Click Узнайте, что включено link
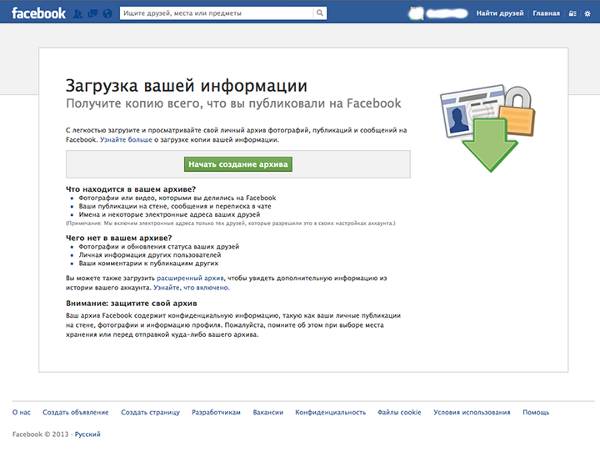The image size is (600, 452). (191, 287)
